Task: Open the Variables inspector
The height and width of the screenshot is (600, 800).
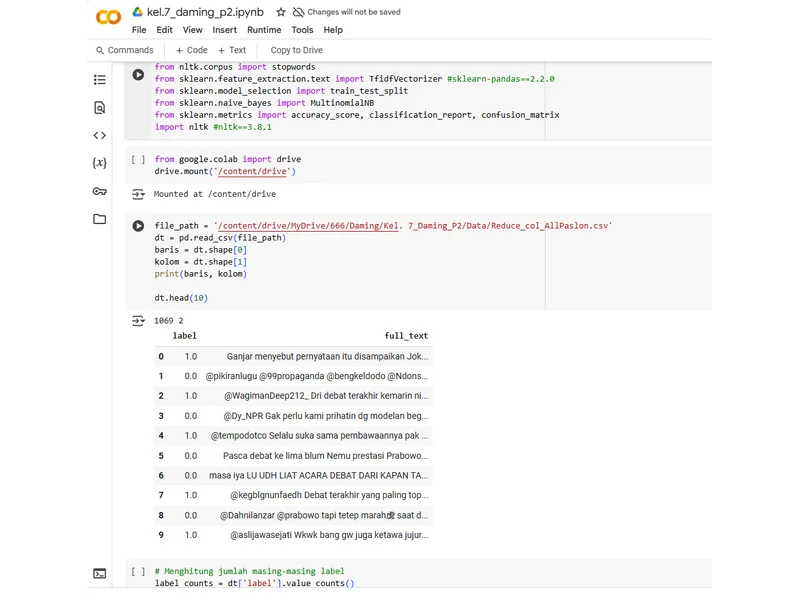Action: pyautogui.click(x=98, y=162)
